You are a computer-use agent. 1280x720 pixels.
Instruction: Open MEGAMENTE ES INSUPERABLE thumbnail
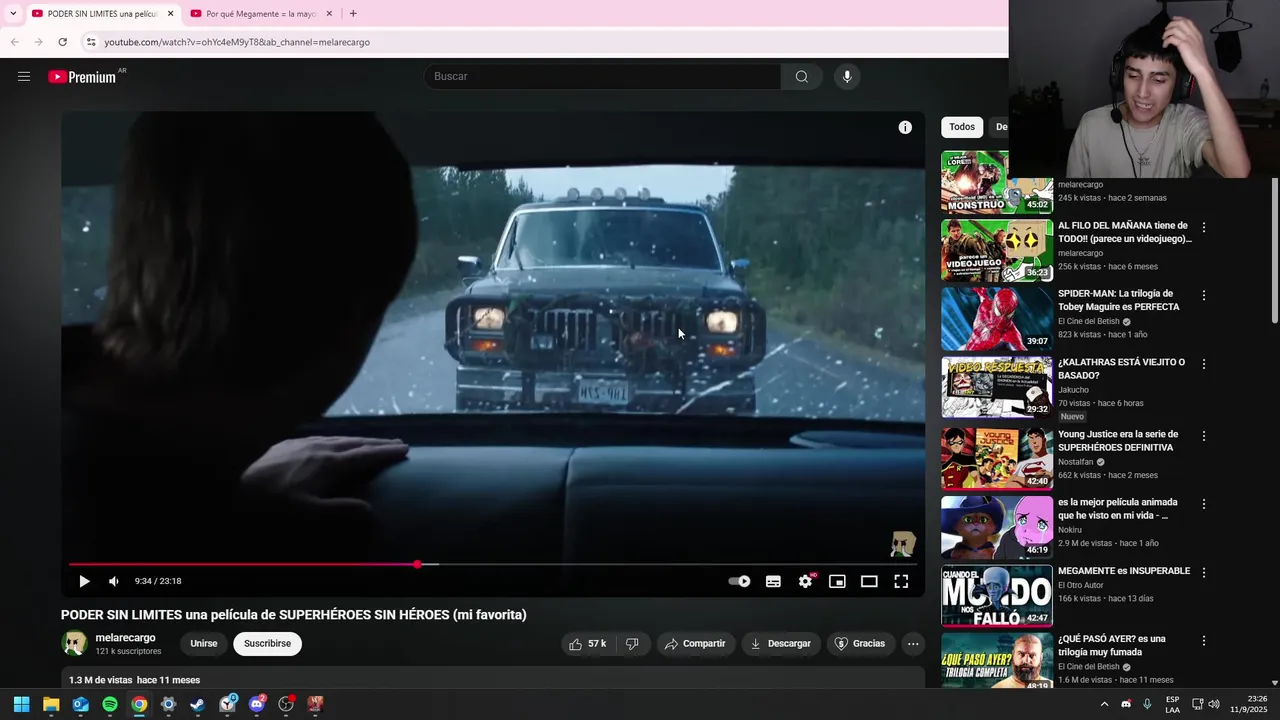997,596
